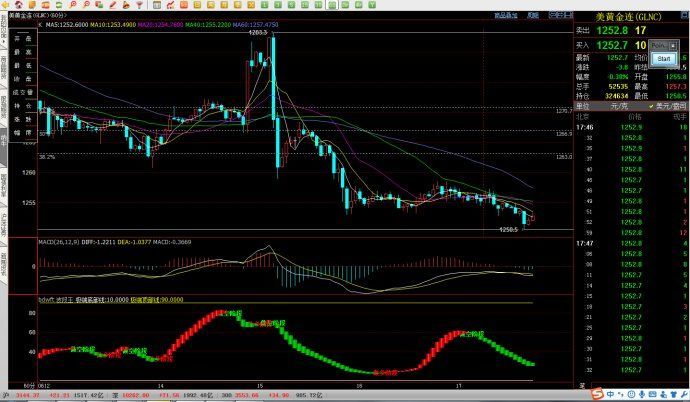Open the 周期 period selector above chart
The image size is (690, 402).
point(532,15)
